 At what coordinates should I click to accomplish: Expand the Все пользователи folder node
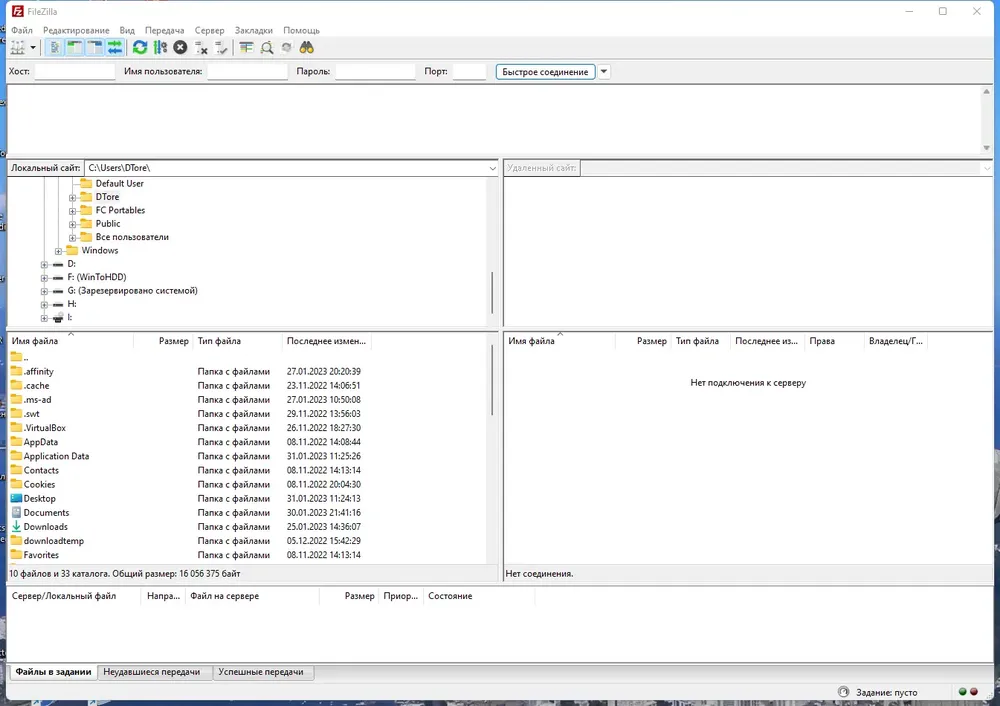pos(73,238)
